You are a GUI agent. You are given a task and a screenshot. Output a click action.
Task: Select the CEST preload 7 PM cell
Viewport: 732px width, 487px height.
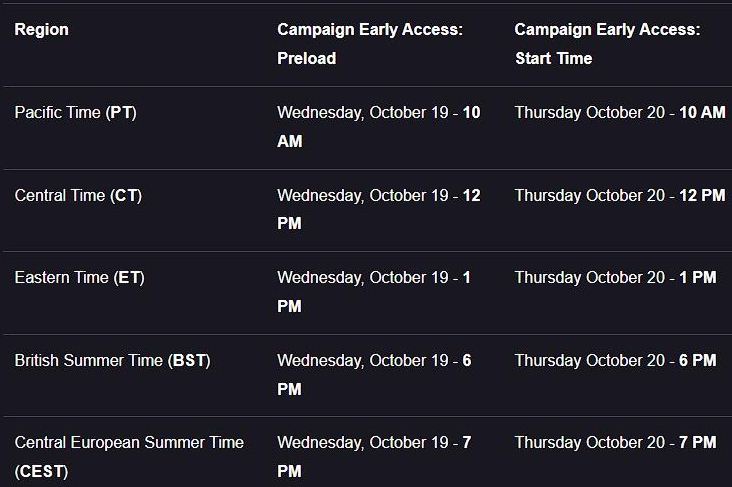pyautogui.click(x=374, y=457)
